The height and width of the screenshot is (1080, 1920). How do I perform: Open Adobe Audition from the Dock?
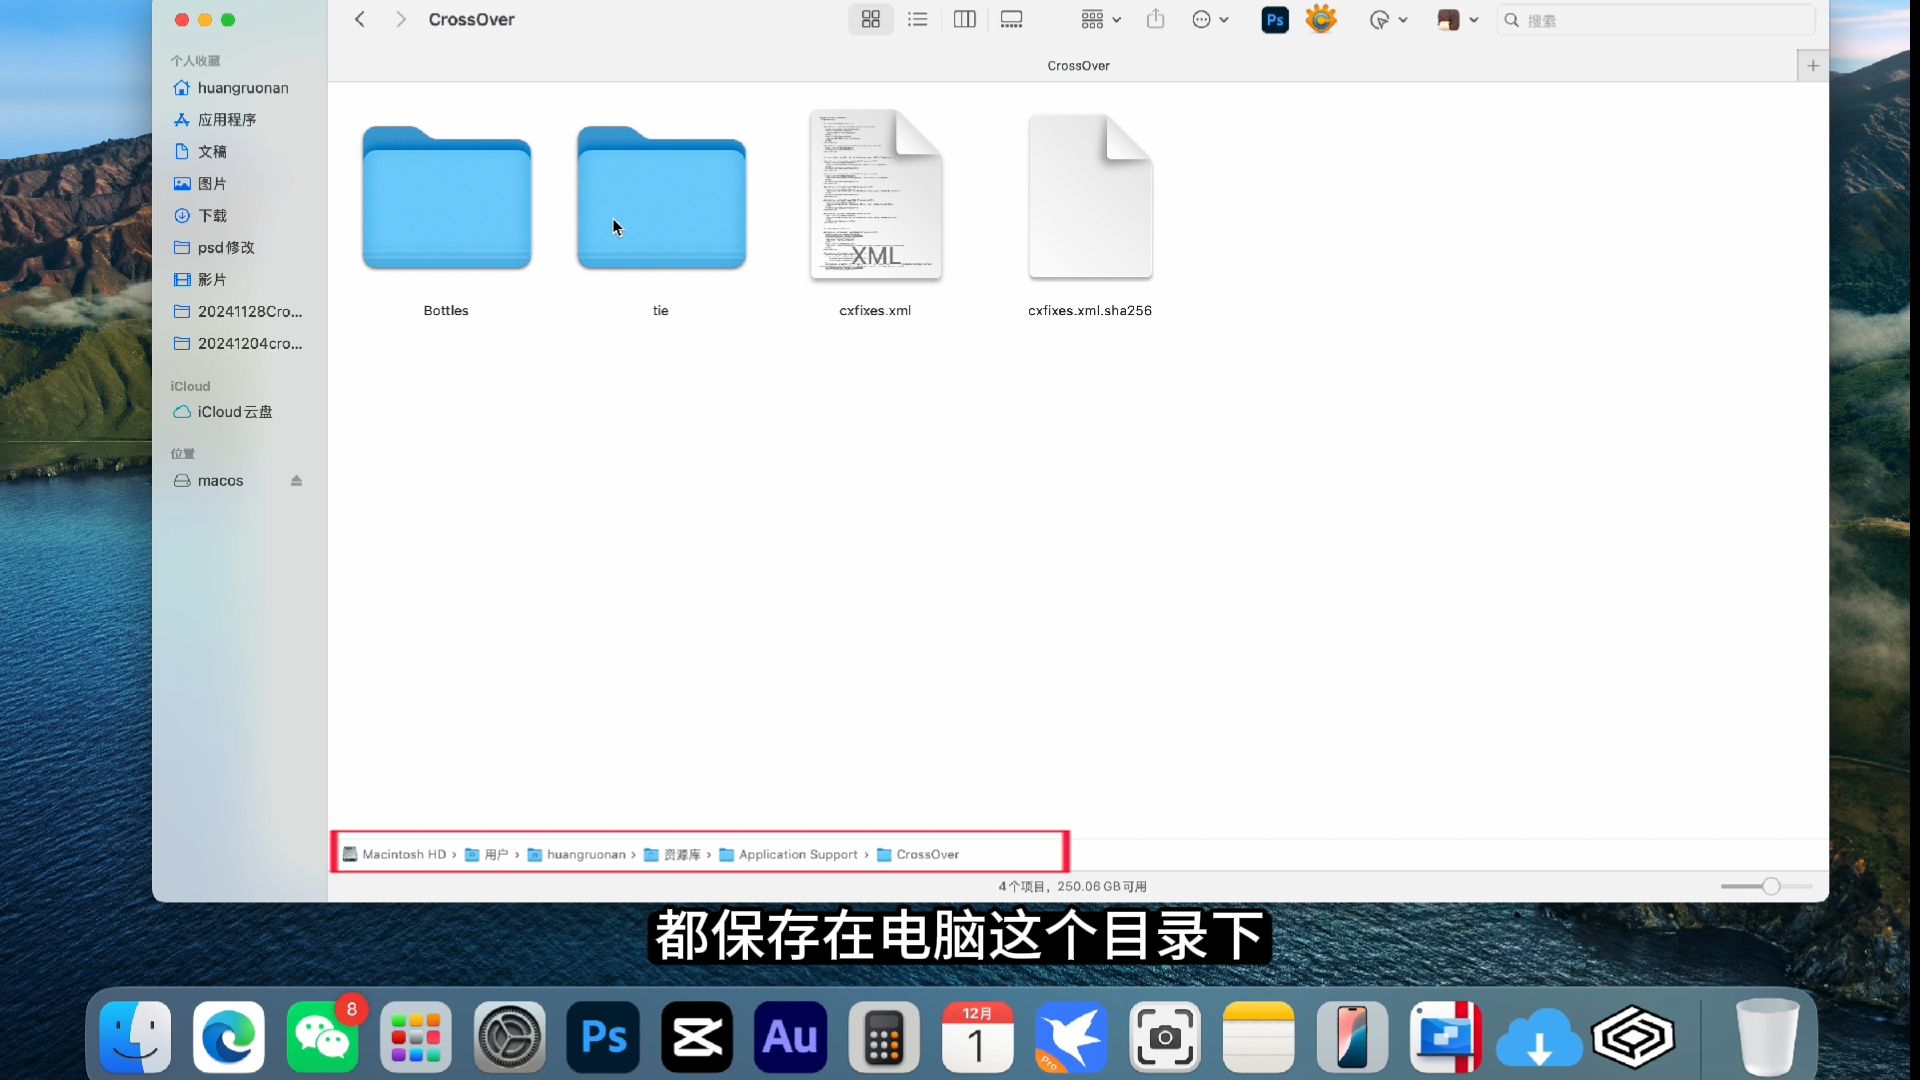point(791,1037)
